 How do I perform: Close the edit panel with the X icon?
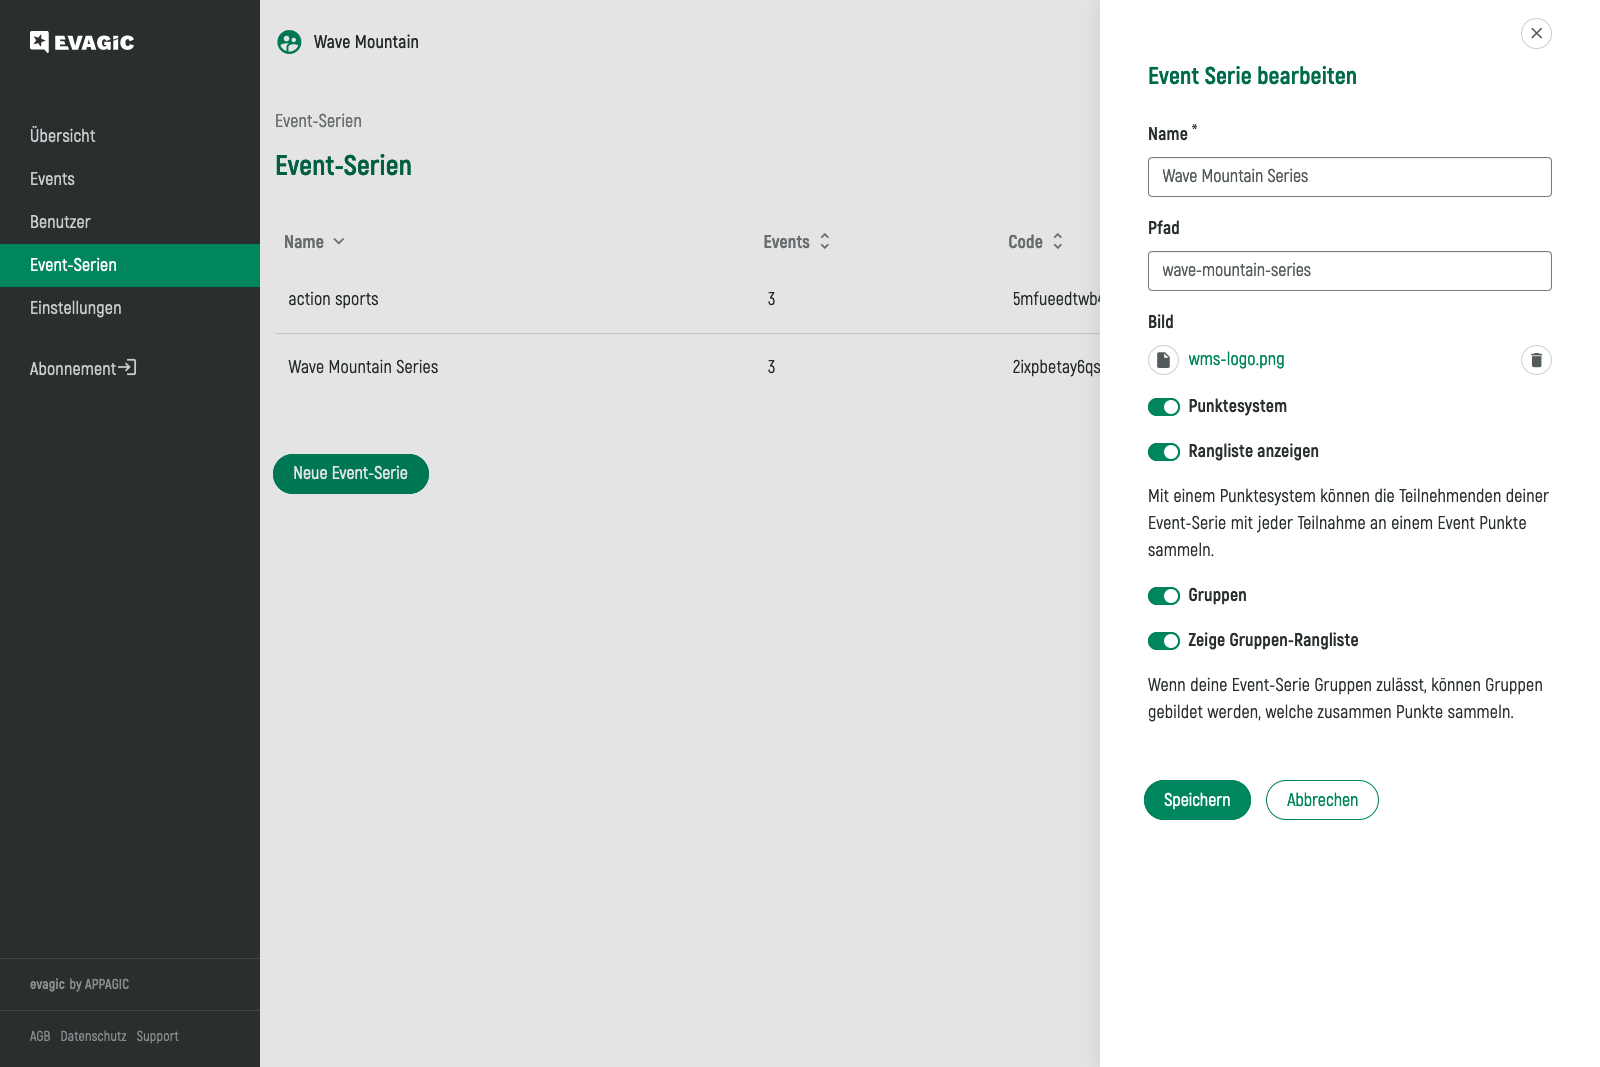[x=1536, y=34]
